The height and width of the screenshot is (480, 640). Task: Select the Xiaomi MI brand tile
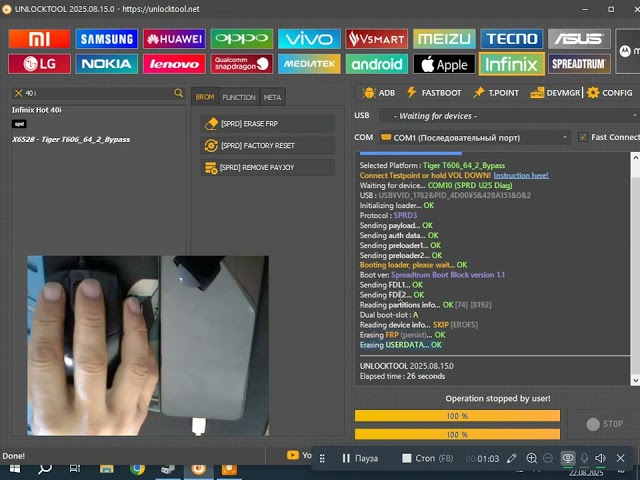(x=39, y=39)
